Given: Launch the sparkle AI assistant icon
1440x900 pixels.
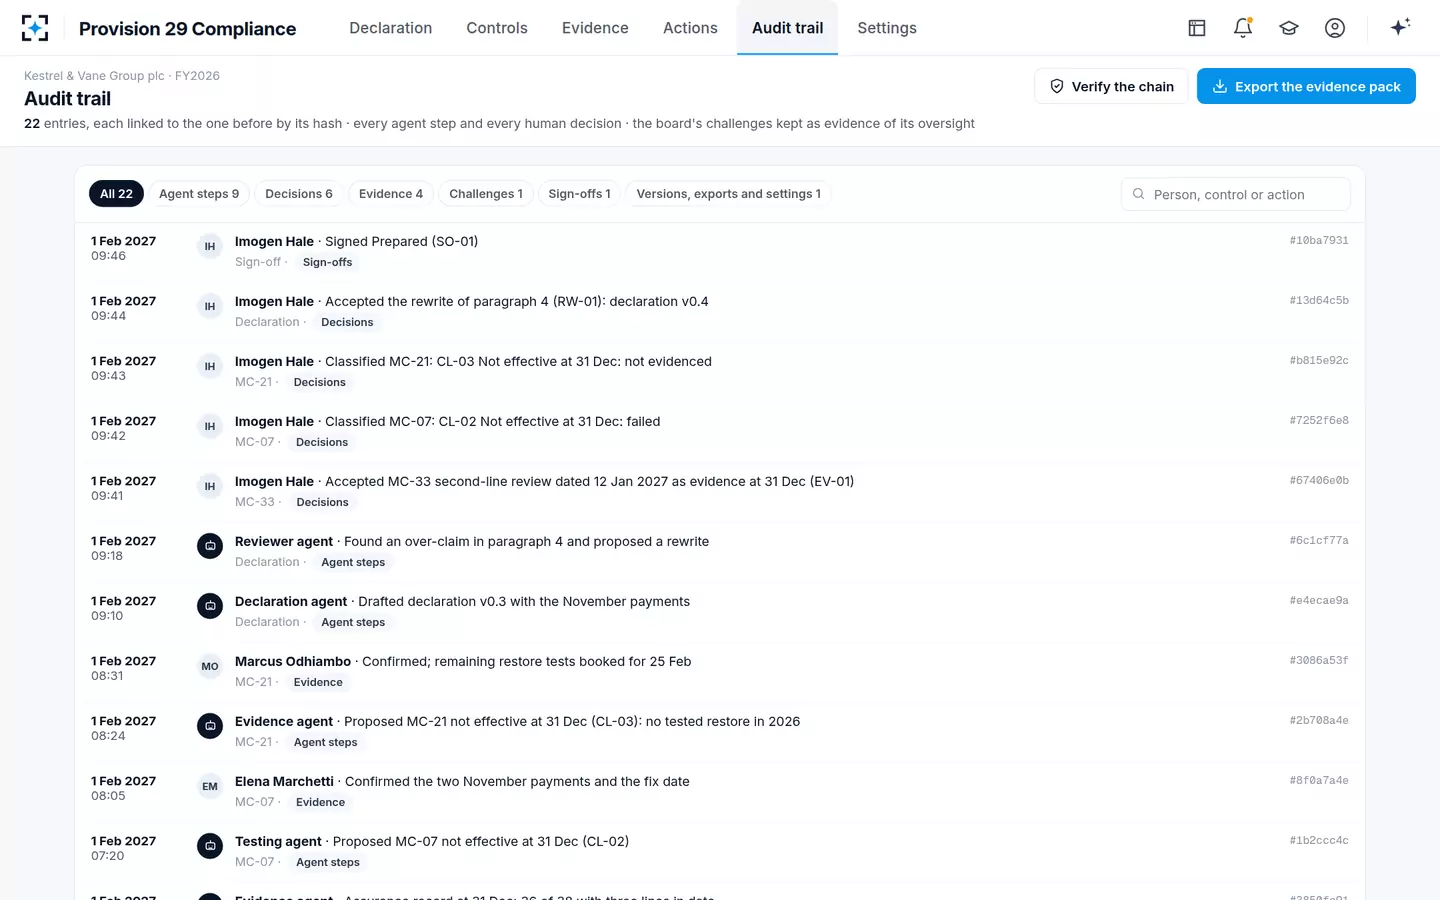Looking at the screenshot, I should point(1400,27).
